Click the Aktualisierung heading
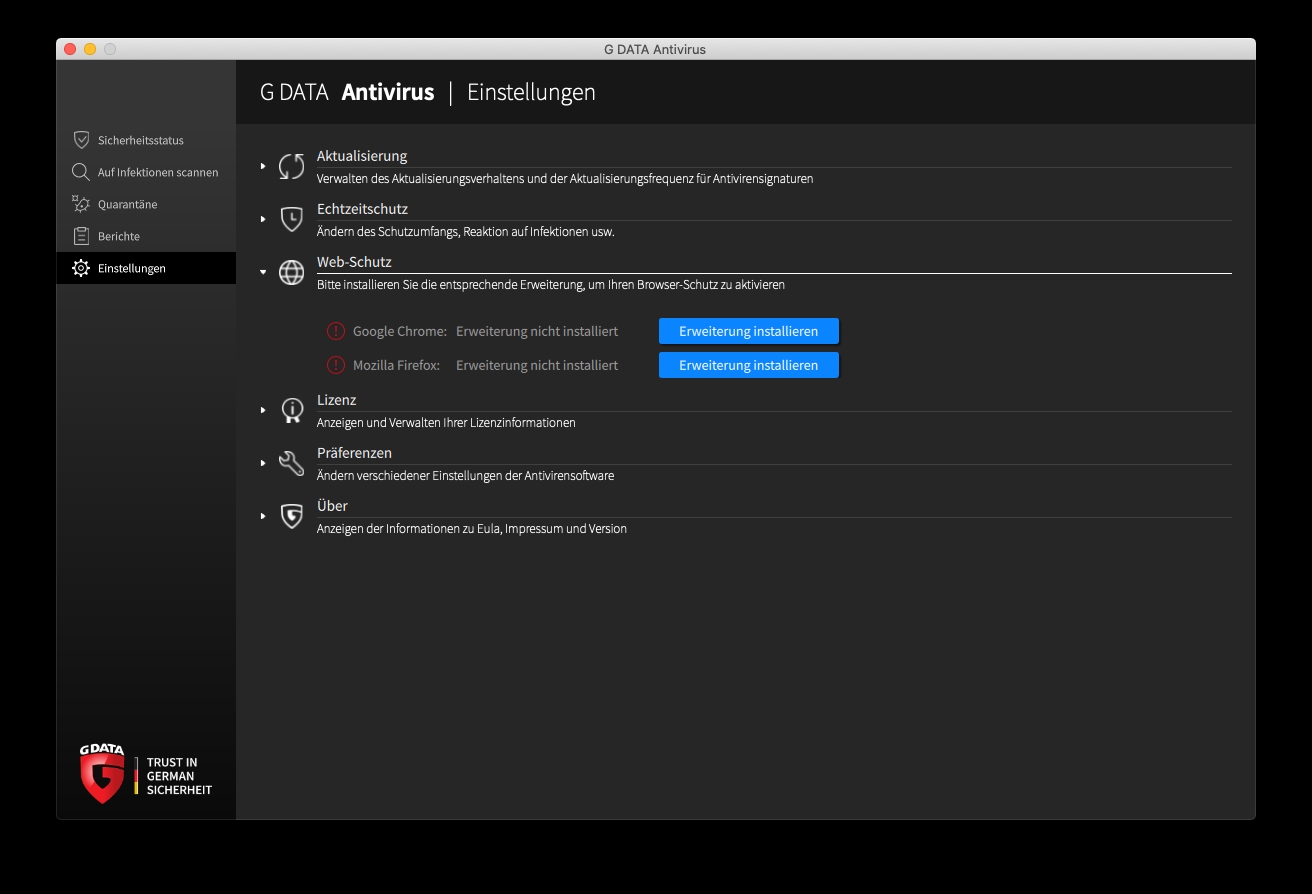 click(362, 156)
